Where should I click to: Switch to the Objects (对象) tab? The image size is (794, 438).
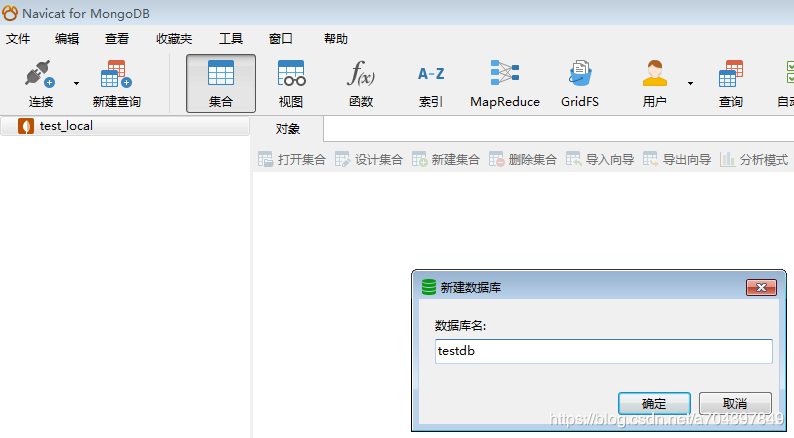(x=288, y=129)
